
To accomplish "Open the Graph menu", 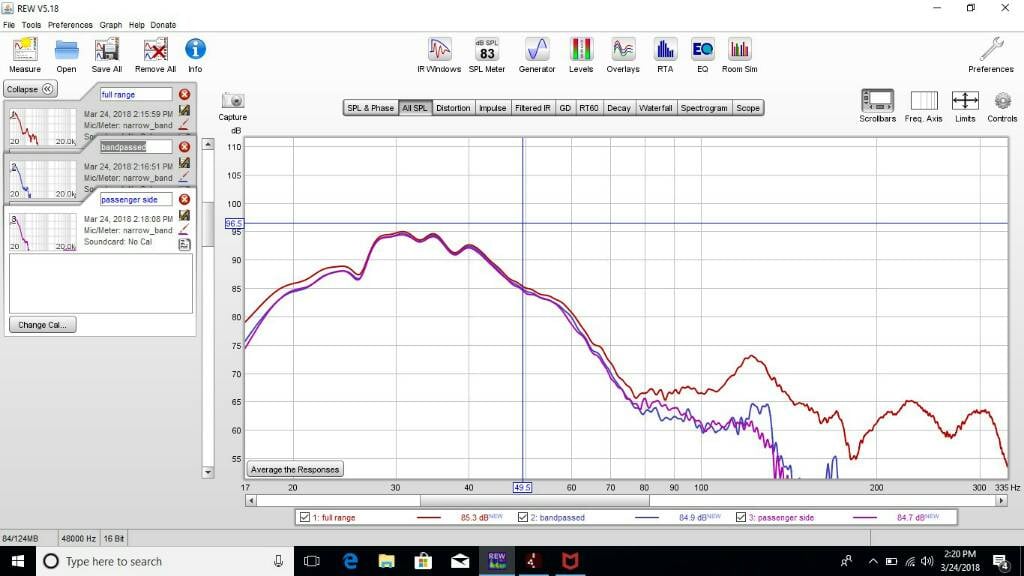I will (111, 24).
